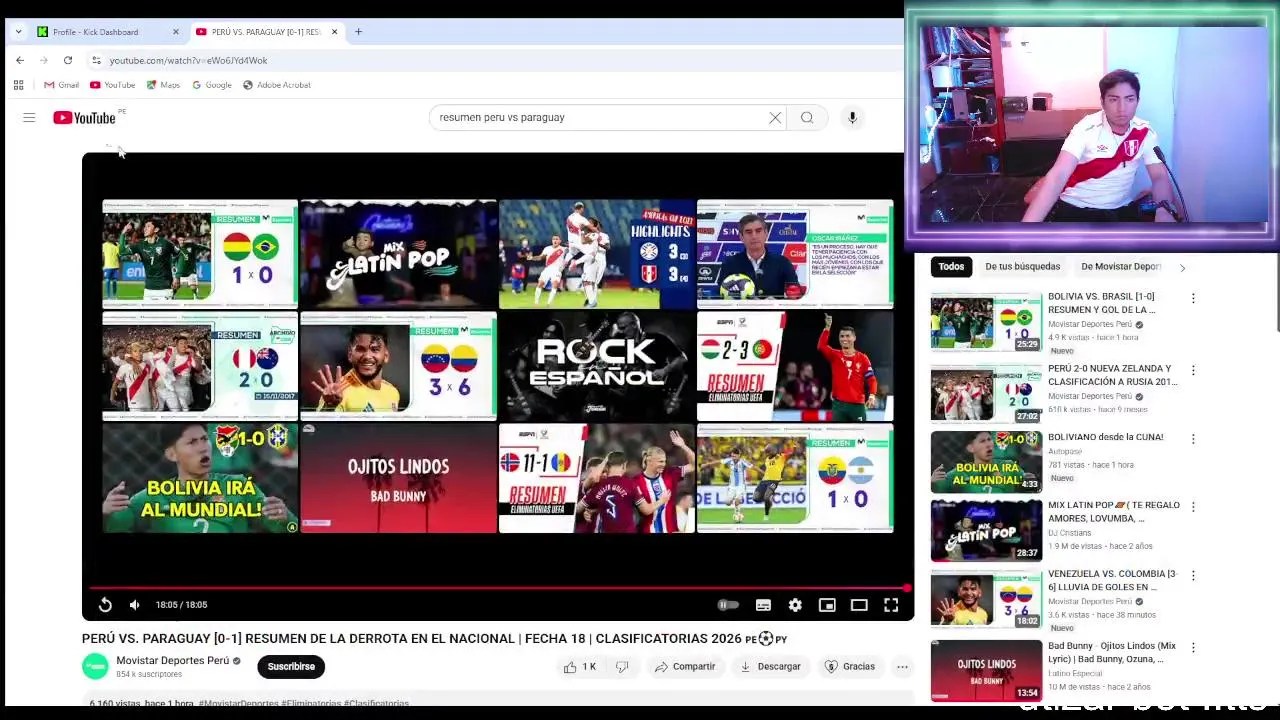Open more actions menu under video
The height and width of the screenshot is (720, 1280).
coord(902,667)
